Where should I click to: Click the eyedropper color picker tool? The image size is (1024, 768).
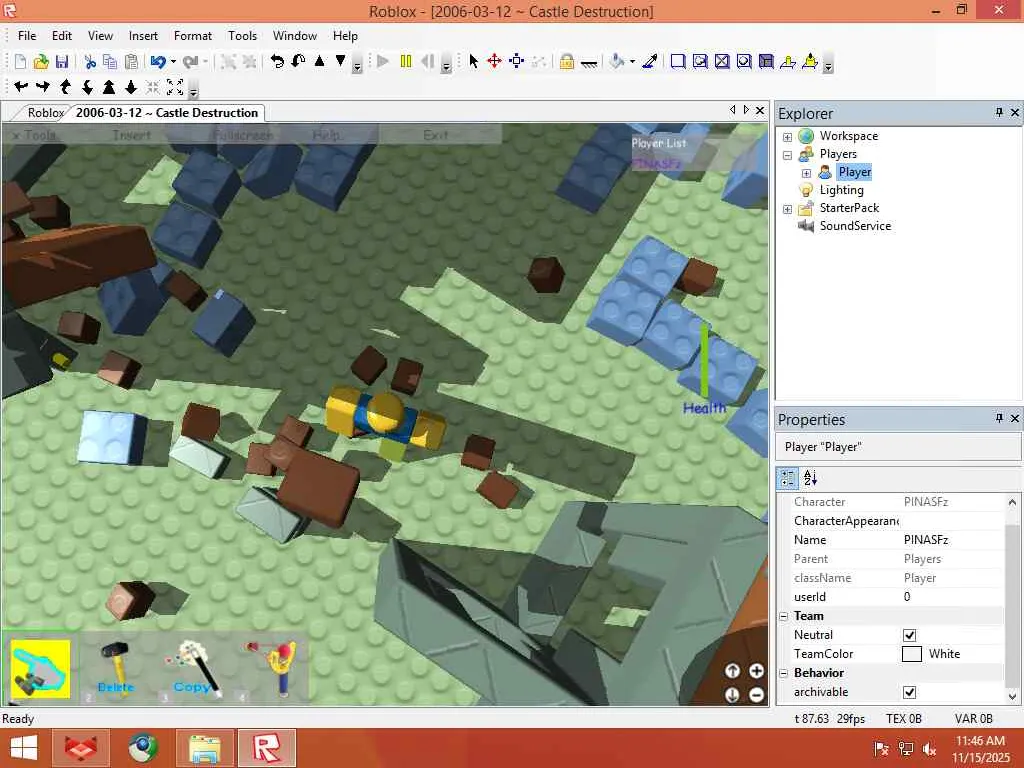[x=650, y=61]
